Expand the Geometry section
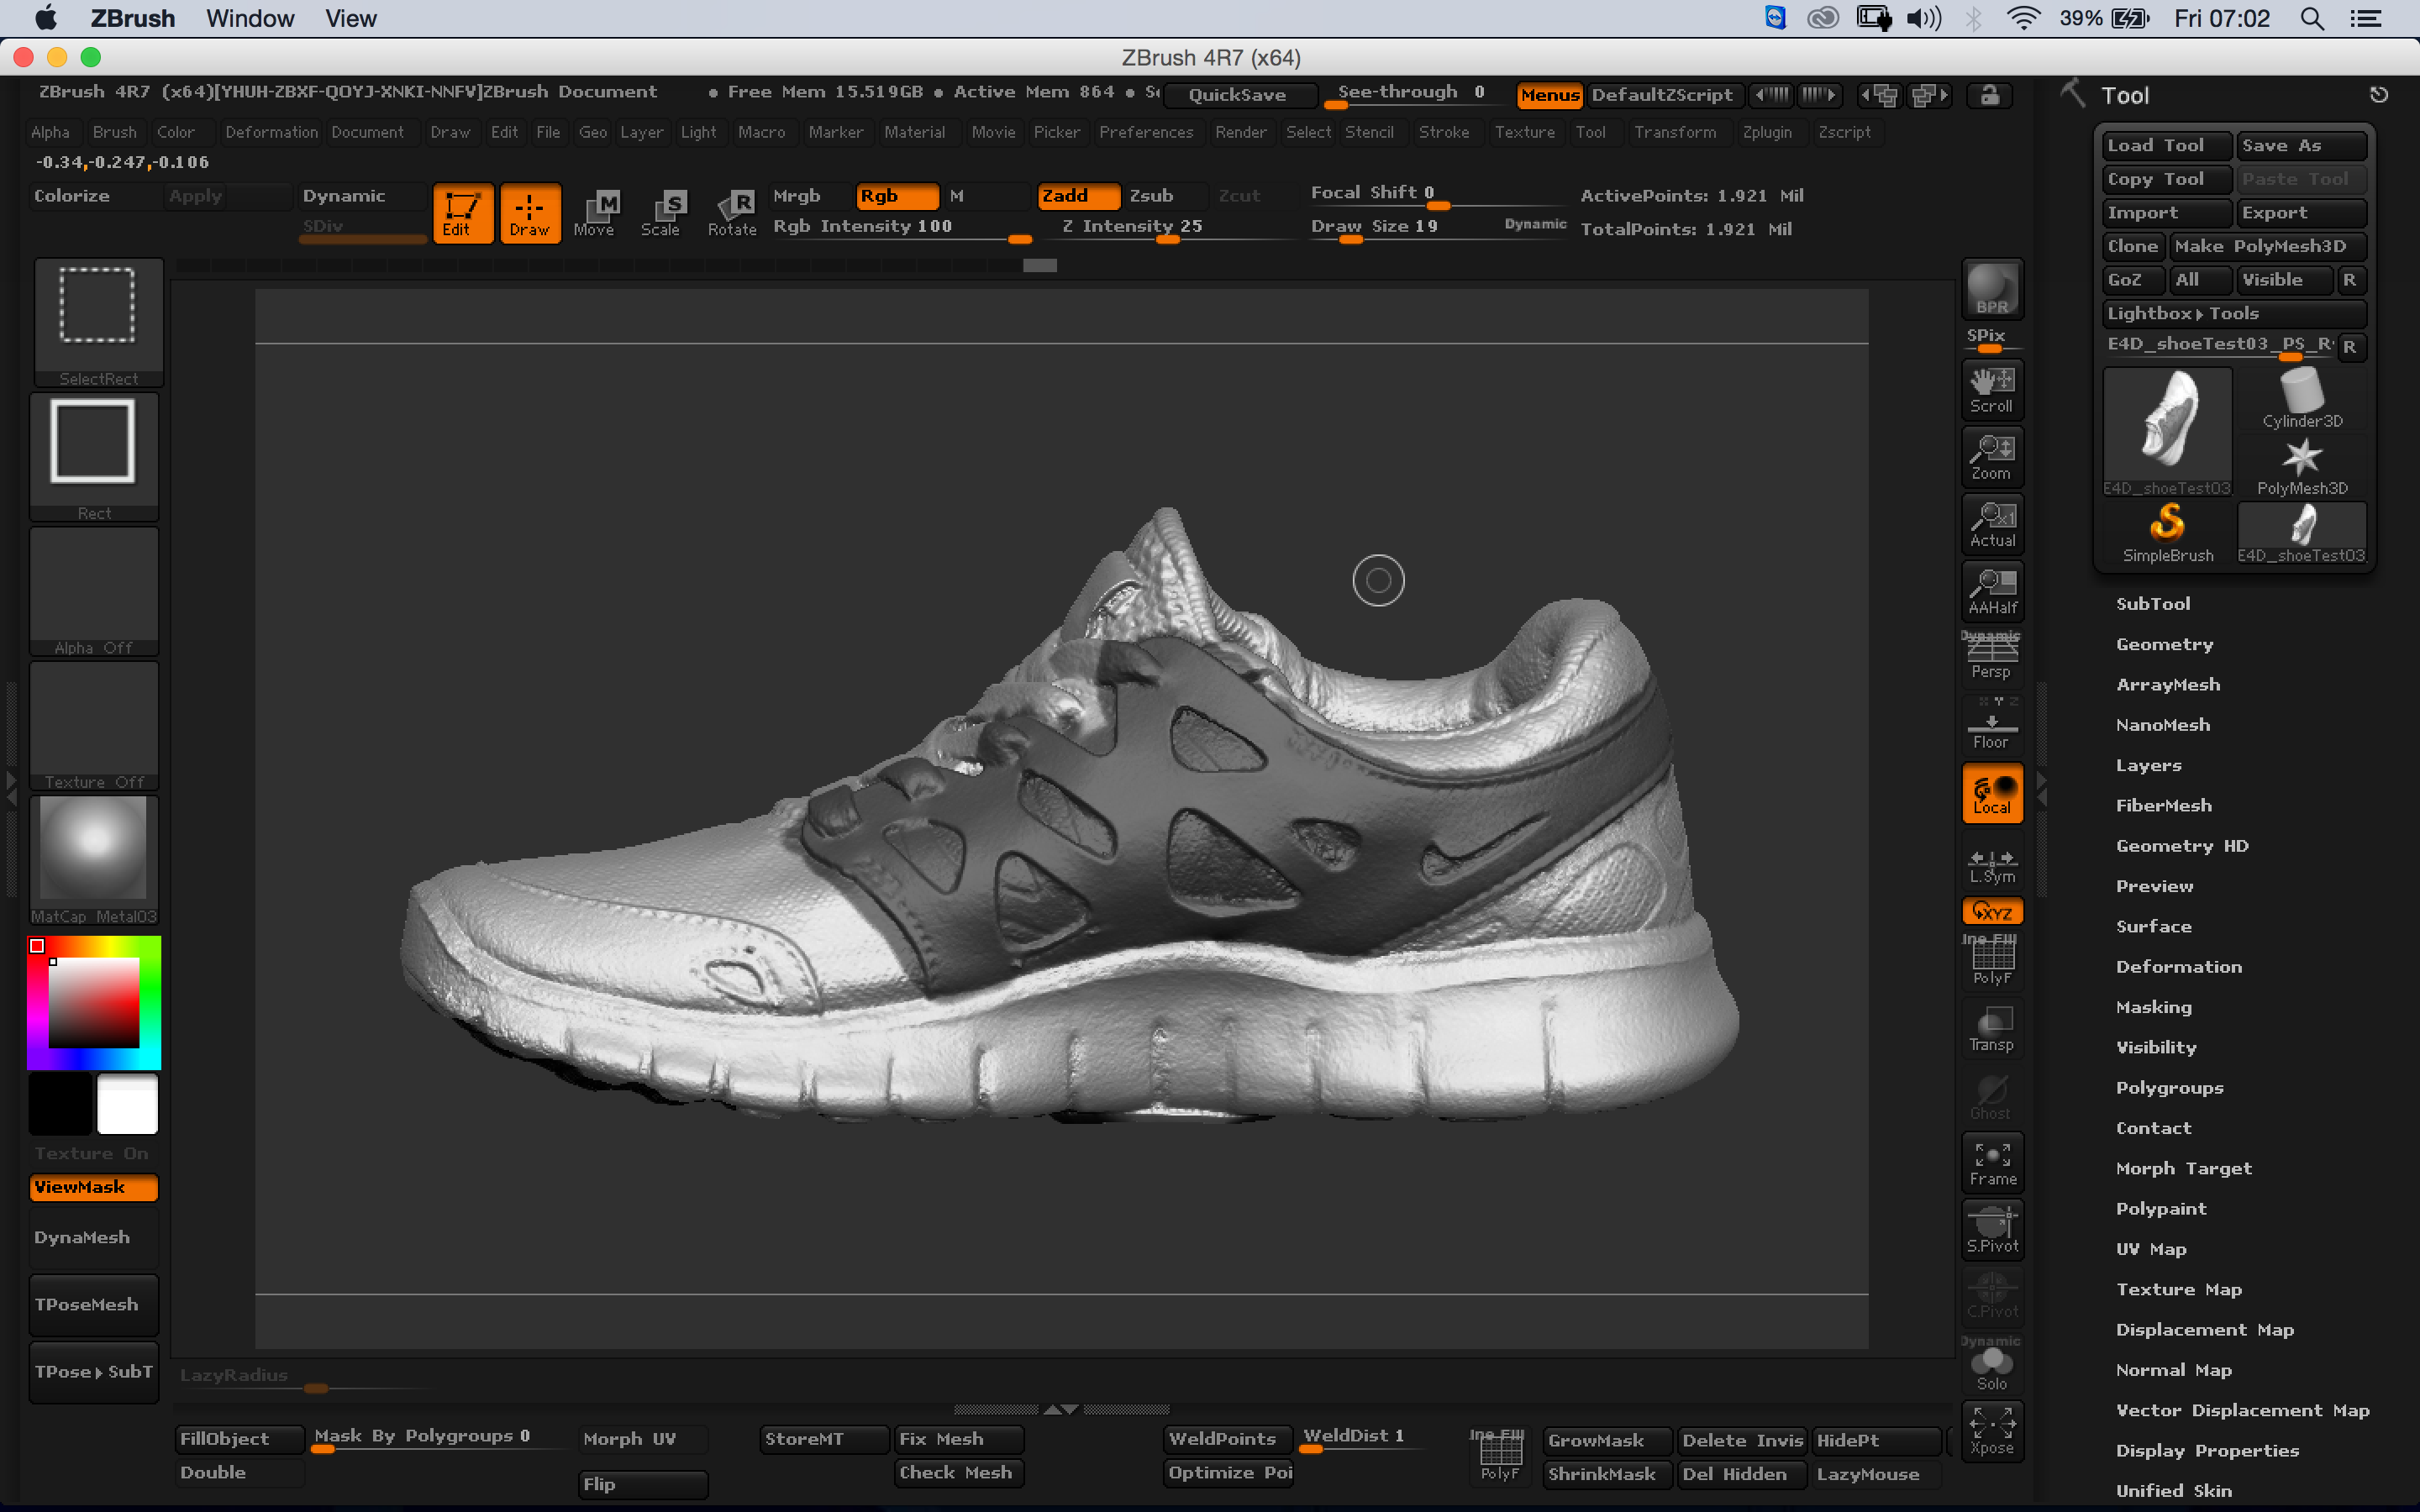 pyautogui.click(x=2165, y=644)
